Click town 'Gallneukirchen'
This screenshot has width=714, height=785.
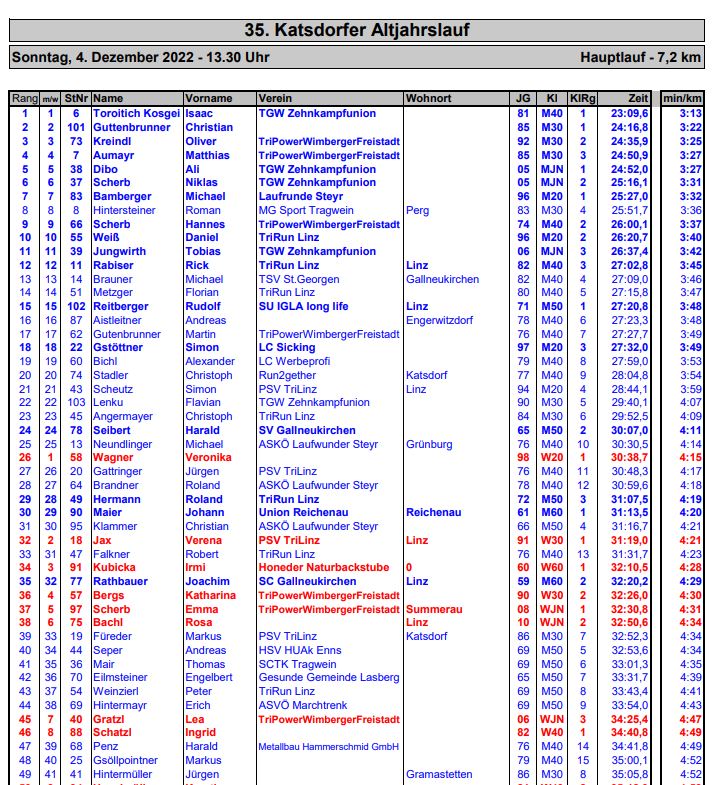pyautogui.click(x=443, y=280)
